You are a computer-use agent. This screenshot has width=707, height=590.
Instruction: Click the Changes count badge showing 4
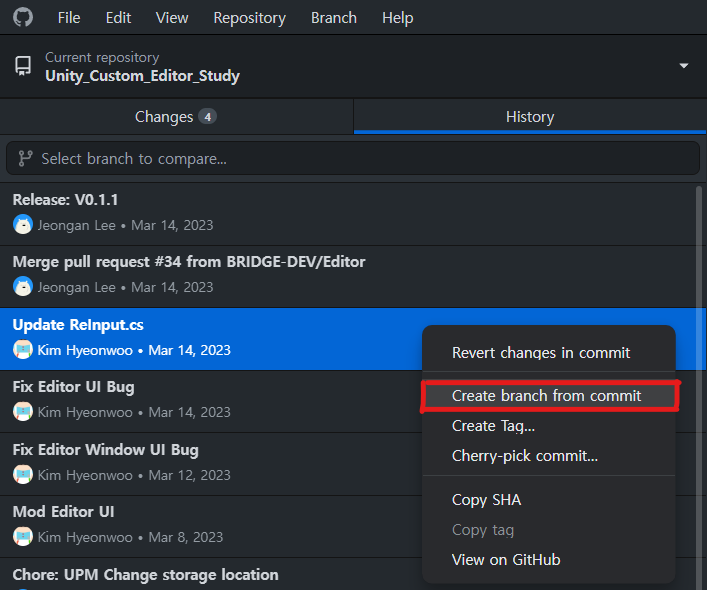click(207, 117)
